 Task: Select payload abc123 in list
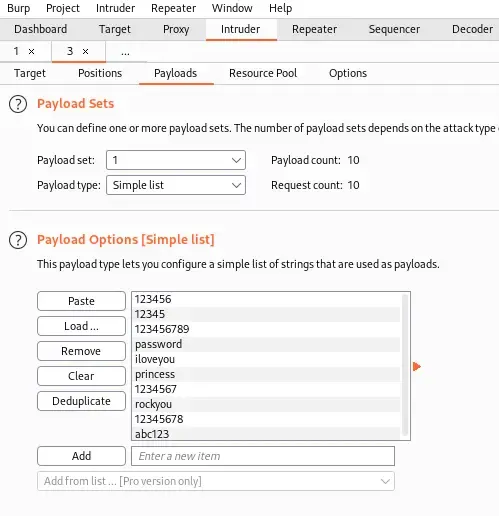pyautogui.click(x=266, y=434)
